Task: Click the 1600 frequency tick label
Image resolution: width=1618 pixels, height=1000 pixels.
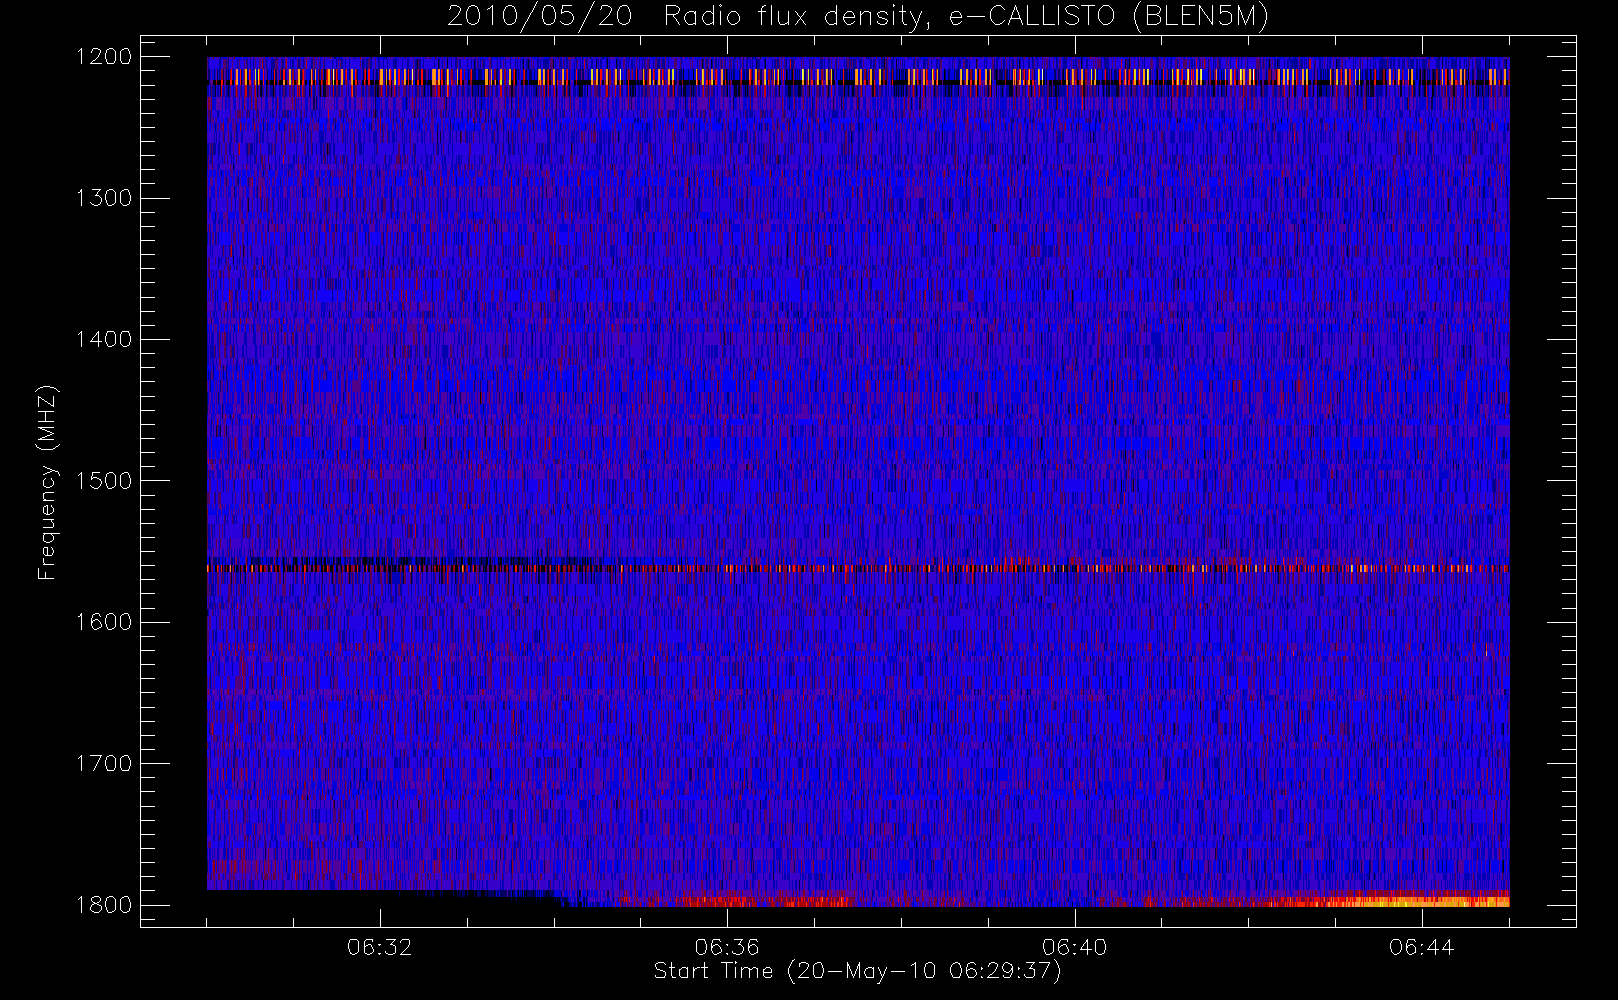Action: [104, 622]
